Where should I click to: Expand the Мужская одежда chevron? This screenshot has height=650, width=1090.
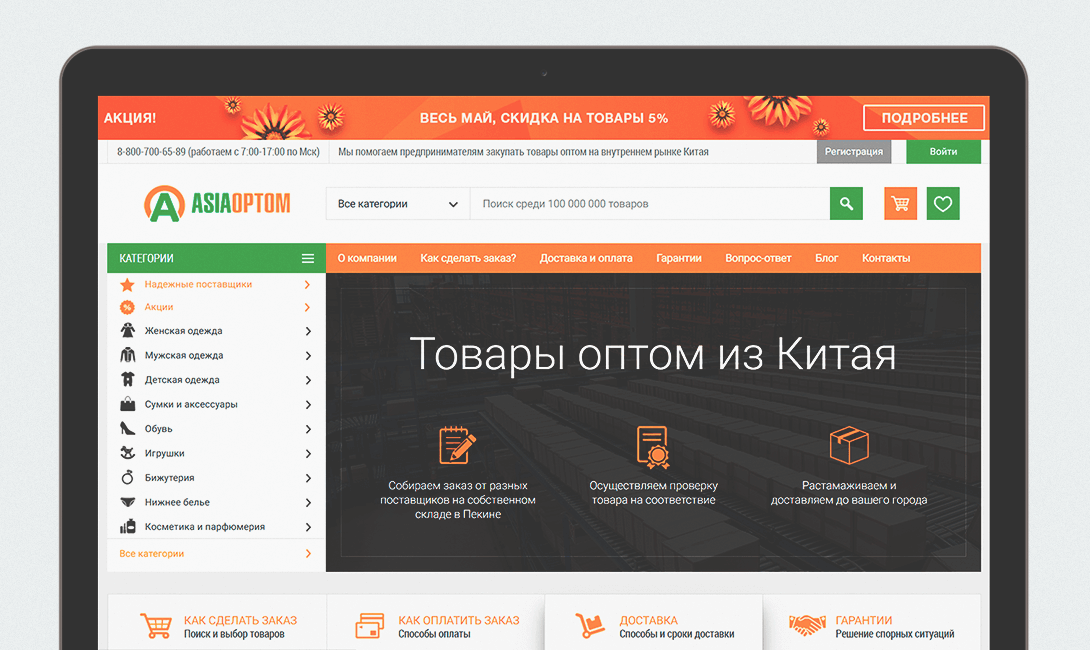(x=307, y=355)
